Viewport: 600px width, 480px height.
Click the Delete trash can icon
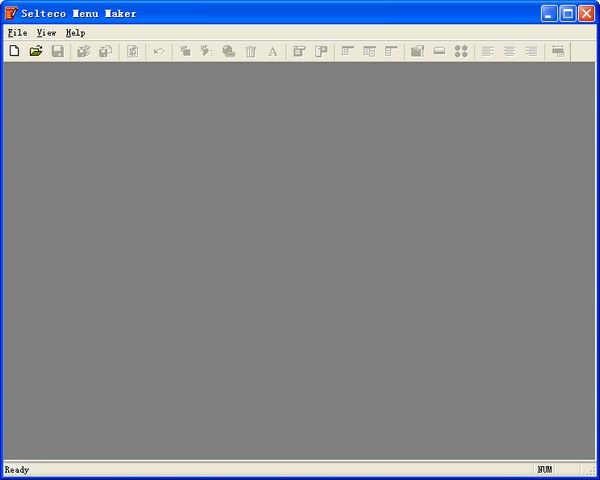point(251,51)
